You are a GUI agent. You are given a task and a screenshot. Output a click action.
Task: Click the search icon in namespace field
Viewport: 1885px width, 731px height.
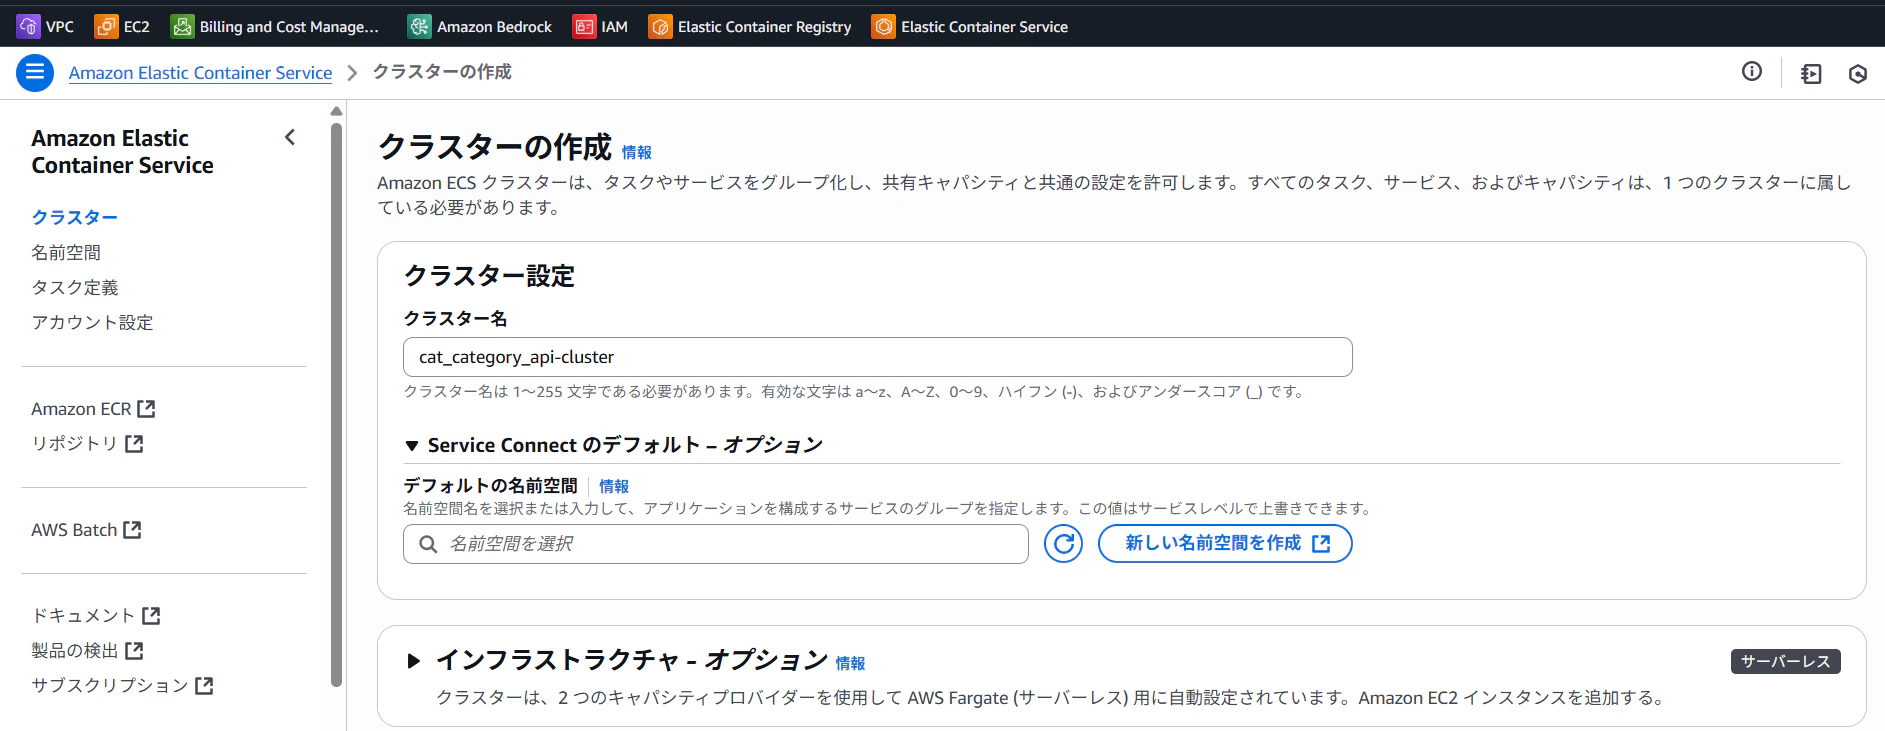click(x=428, y=544)
